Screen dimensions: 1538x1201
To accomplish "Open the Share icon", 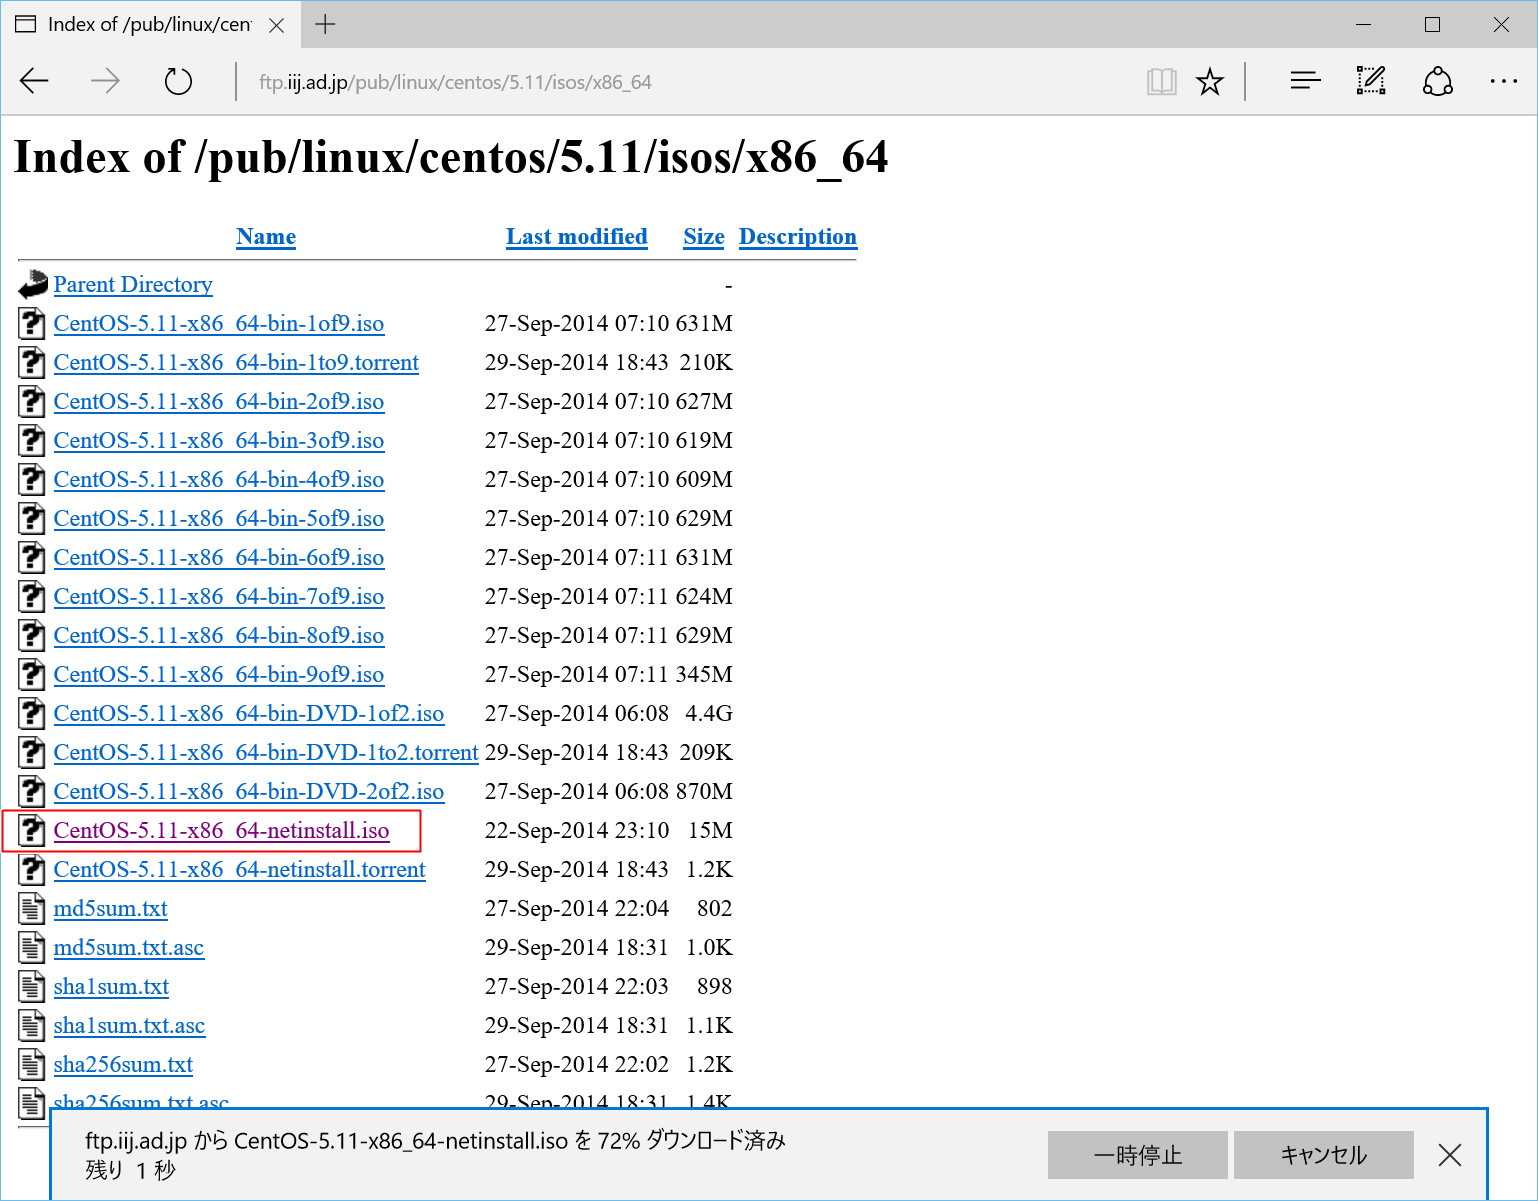I will (1438, 81).
